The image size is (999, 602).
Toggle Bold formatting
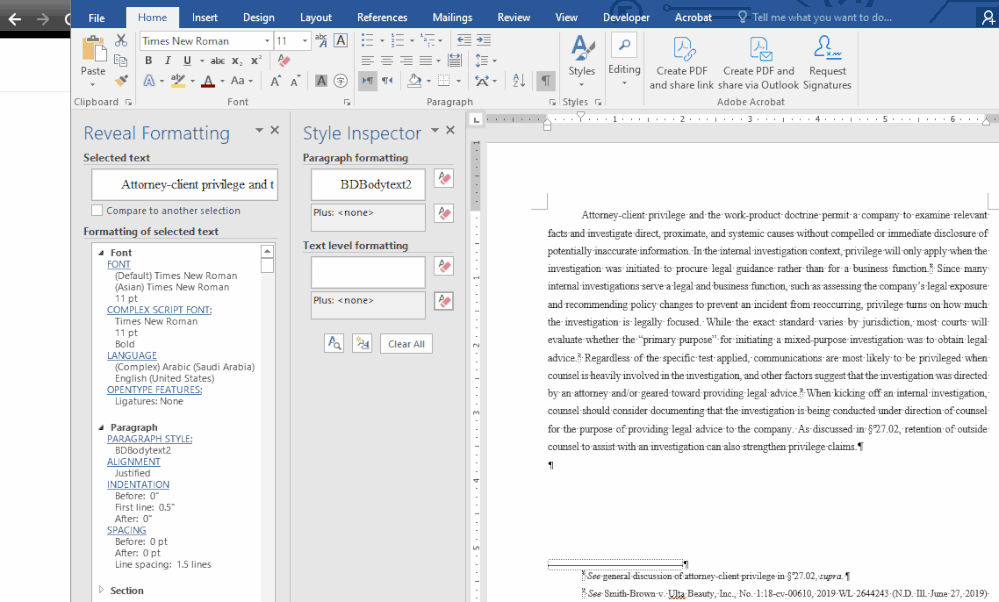[x=148, y=60]
